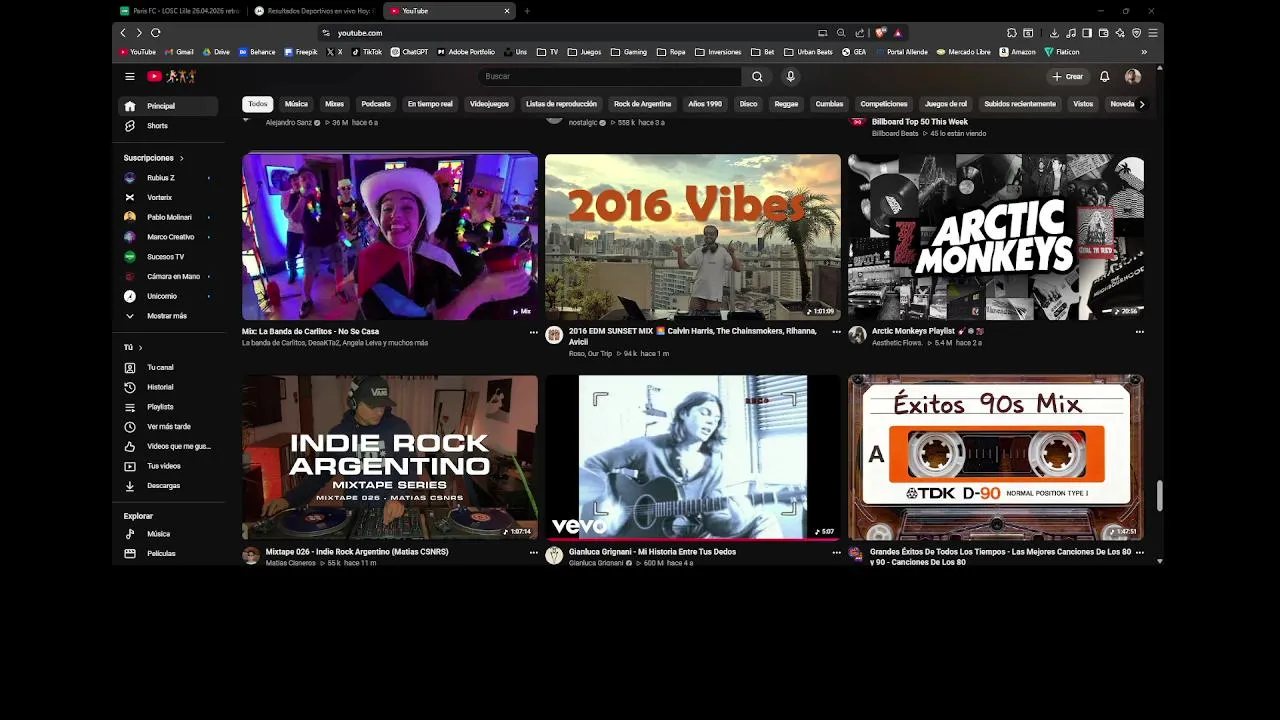Open options for 2016 EDM Sunset Mix
The width and height of the screenshot is (1280, 720).
coord(836,332)
